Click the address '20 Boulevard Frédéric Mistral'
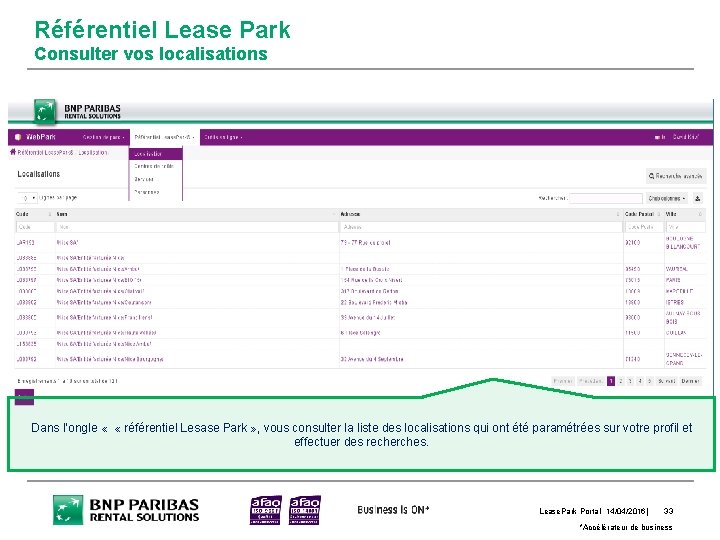Screen dimensions: 720x540 pyautogui.click(x=374, y=303)
